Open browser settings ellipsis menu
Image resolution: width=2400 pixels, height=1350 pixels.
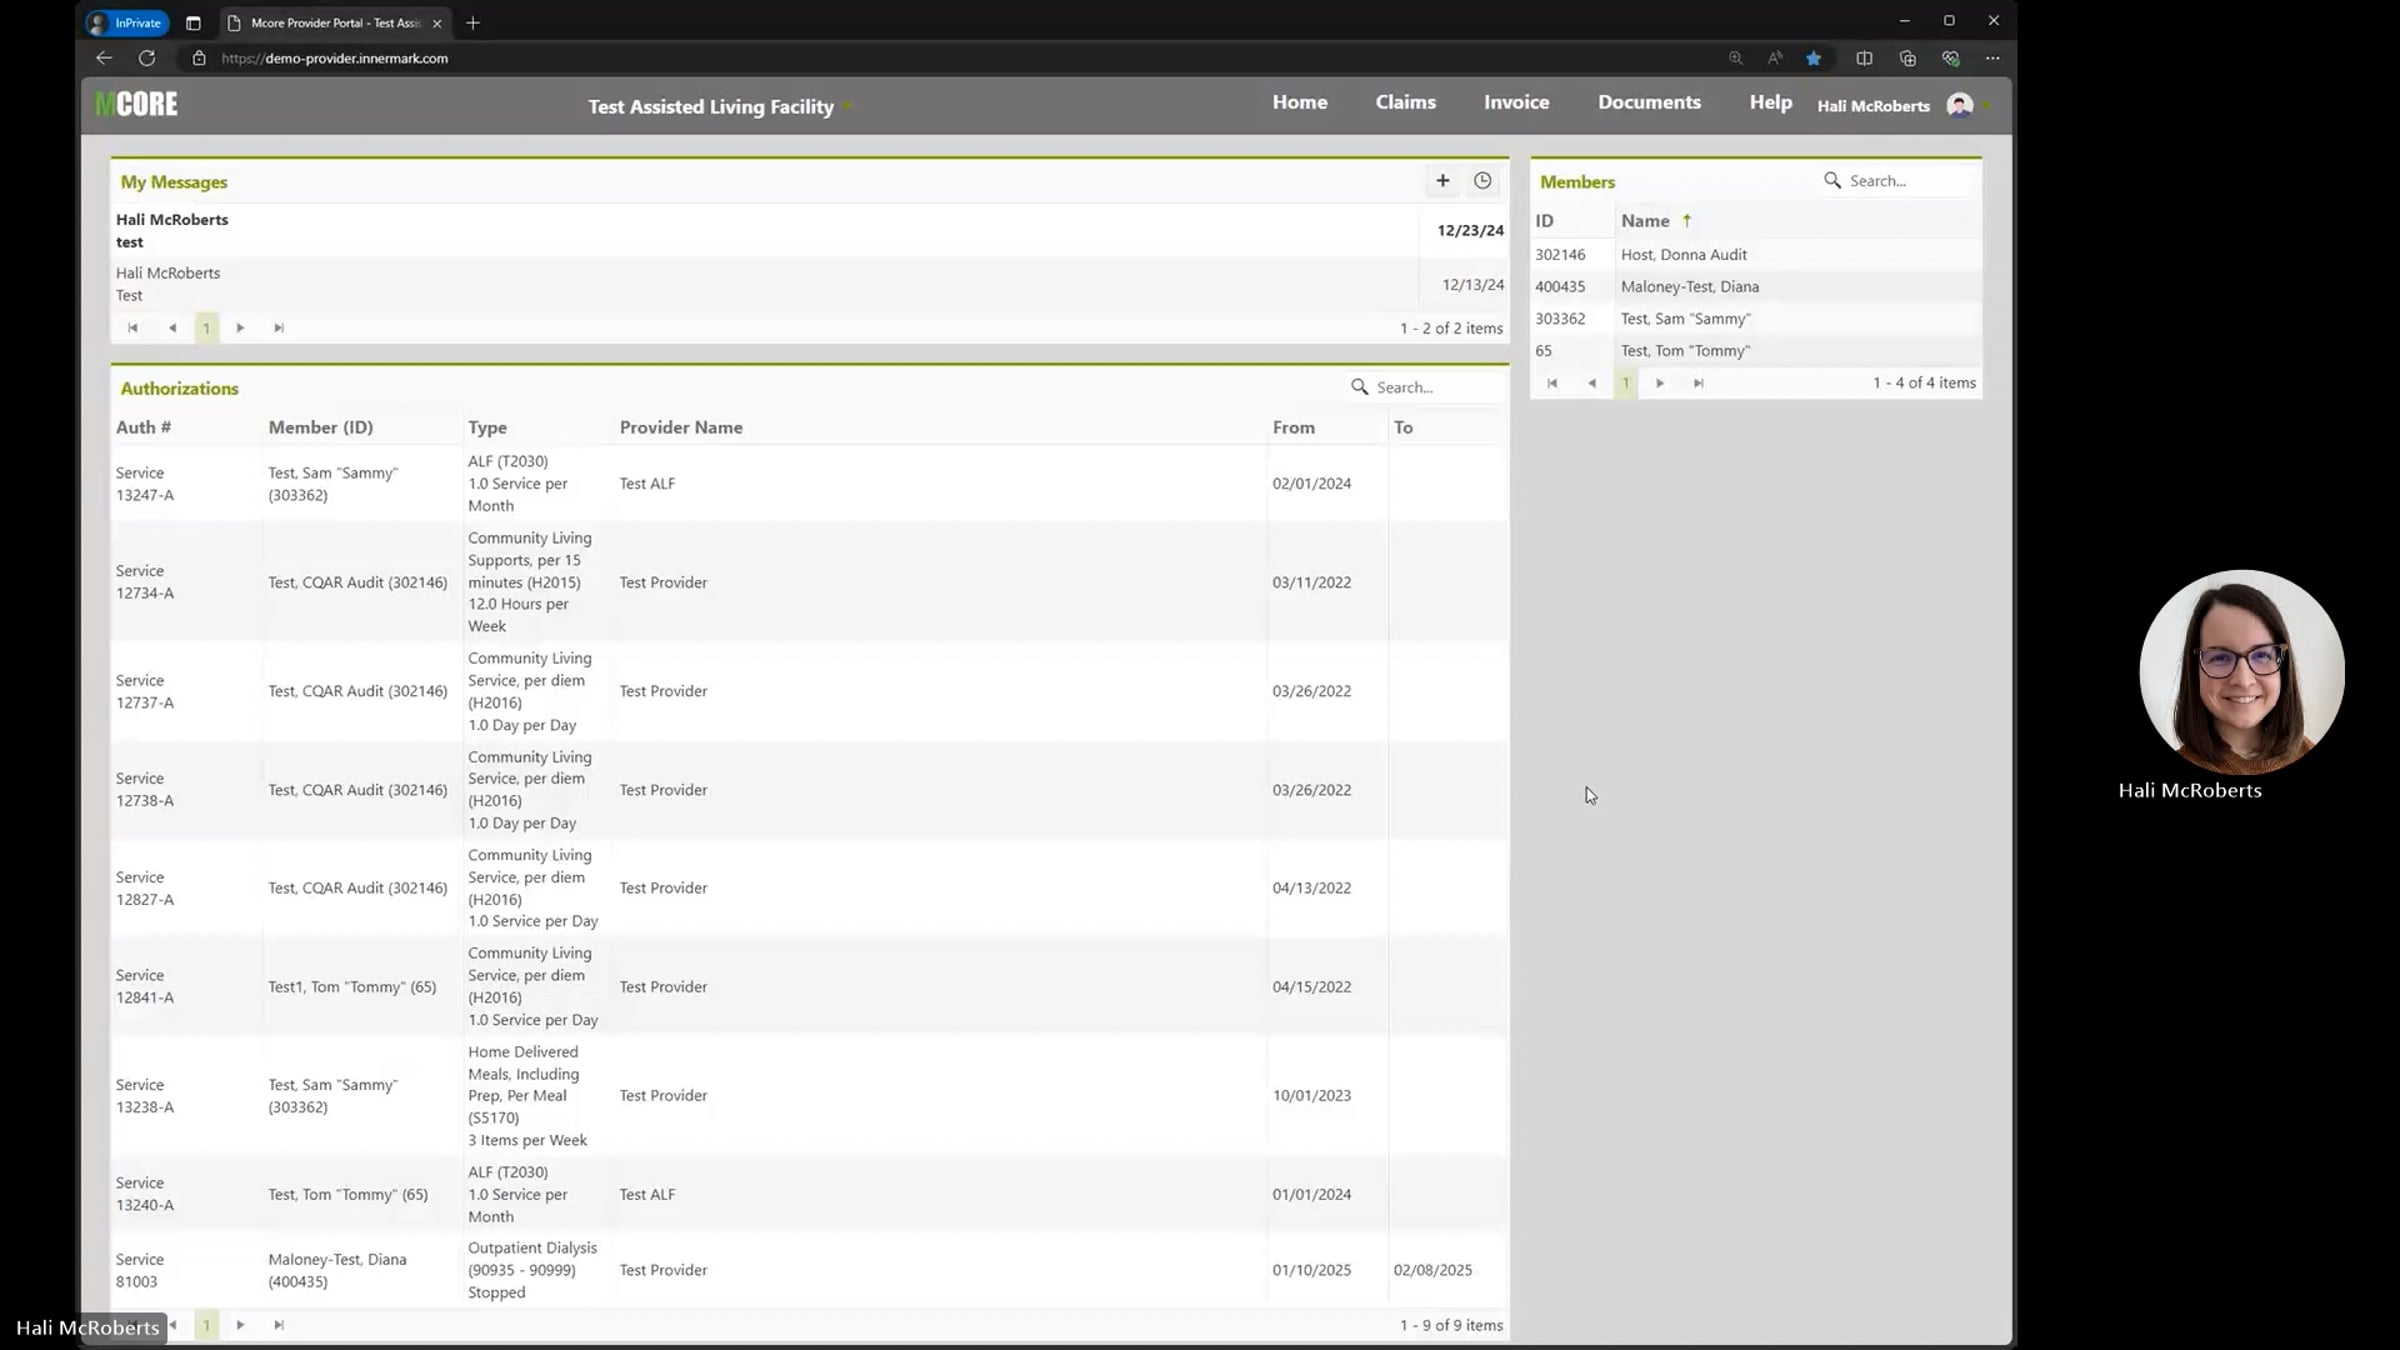1992,58
